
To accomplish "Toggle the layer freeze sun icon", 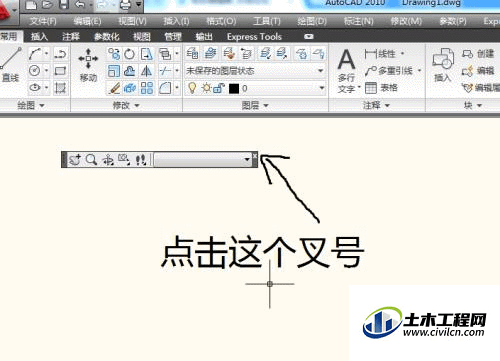I will pyautogui.click(x=206, y=88).
